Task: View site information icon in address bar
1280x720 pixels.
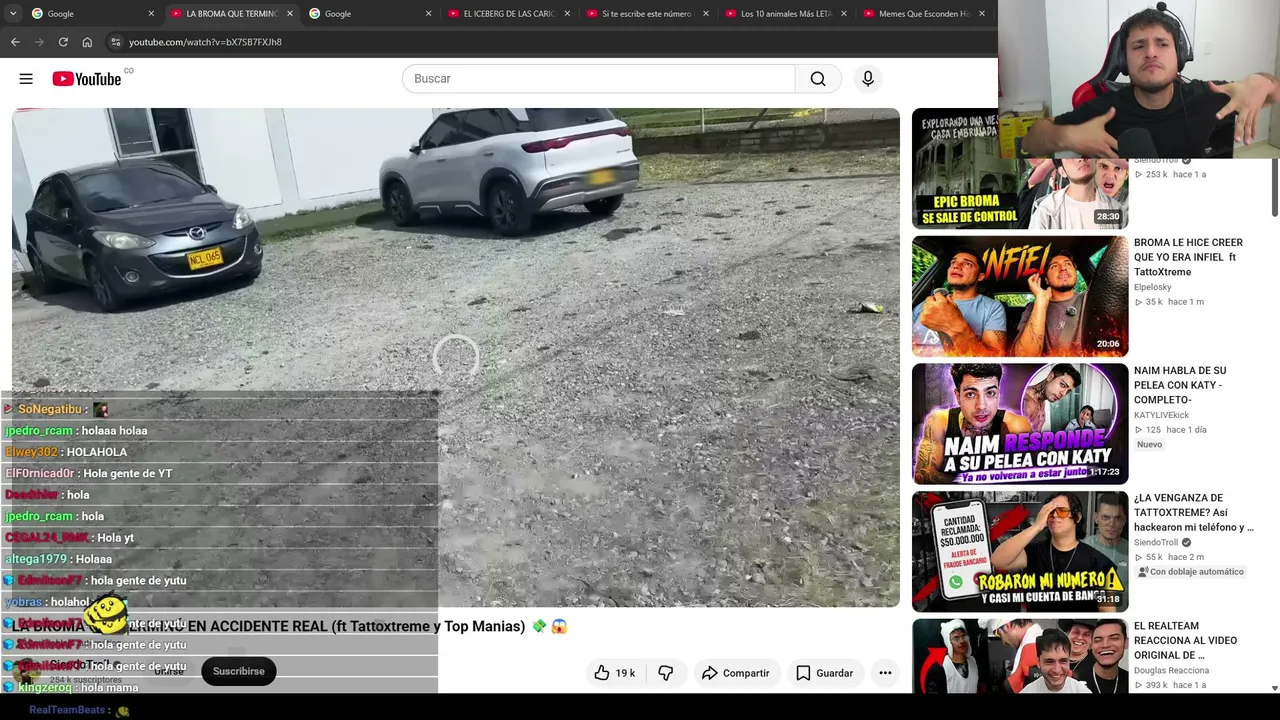Action: [116, 42]
